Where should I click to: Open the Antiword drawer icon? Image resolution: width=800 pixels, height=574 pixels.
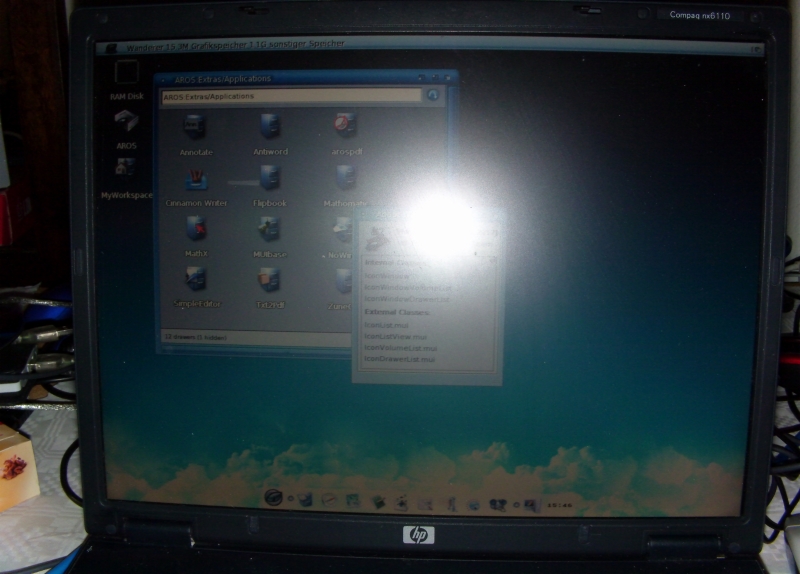(270, 128)
